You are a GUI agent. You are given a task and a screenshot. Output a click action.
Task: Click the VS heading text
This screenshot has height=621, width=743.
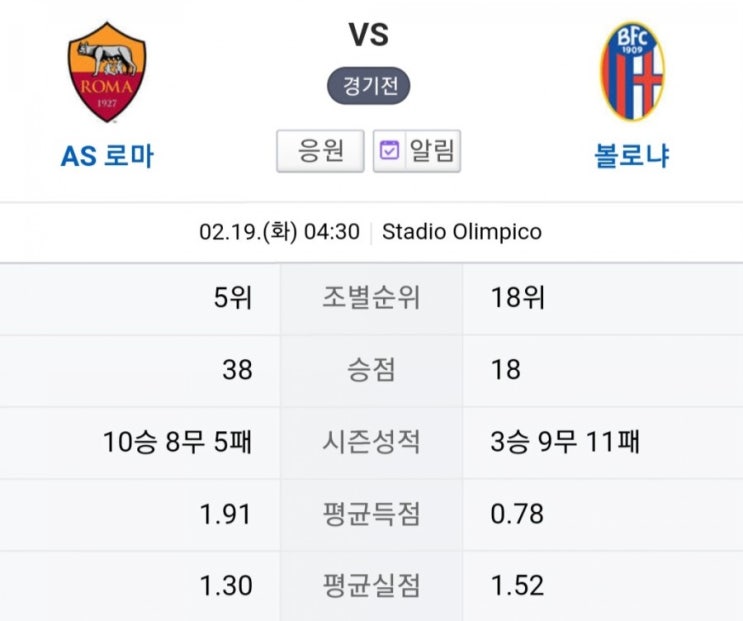click(x=369, y=35)
